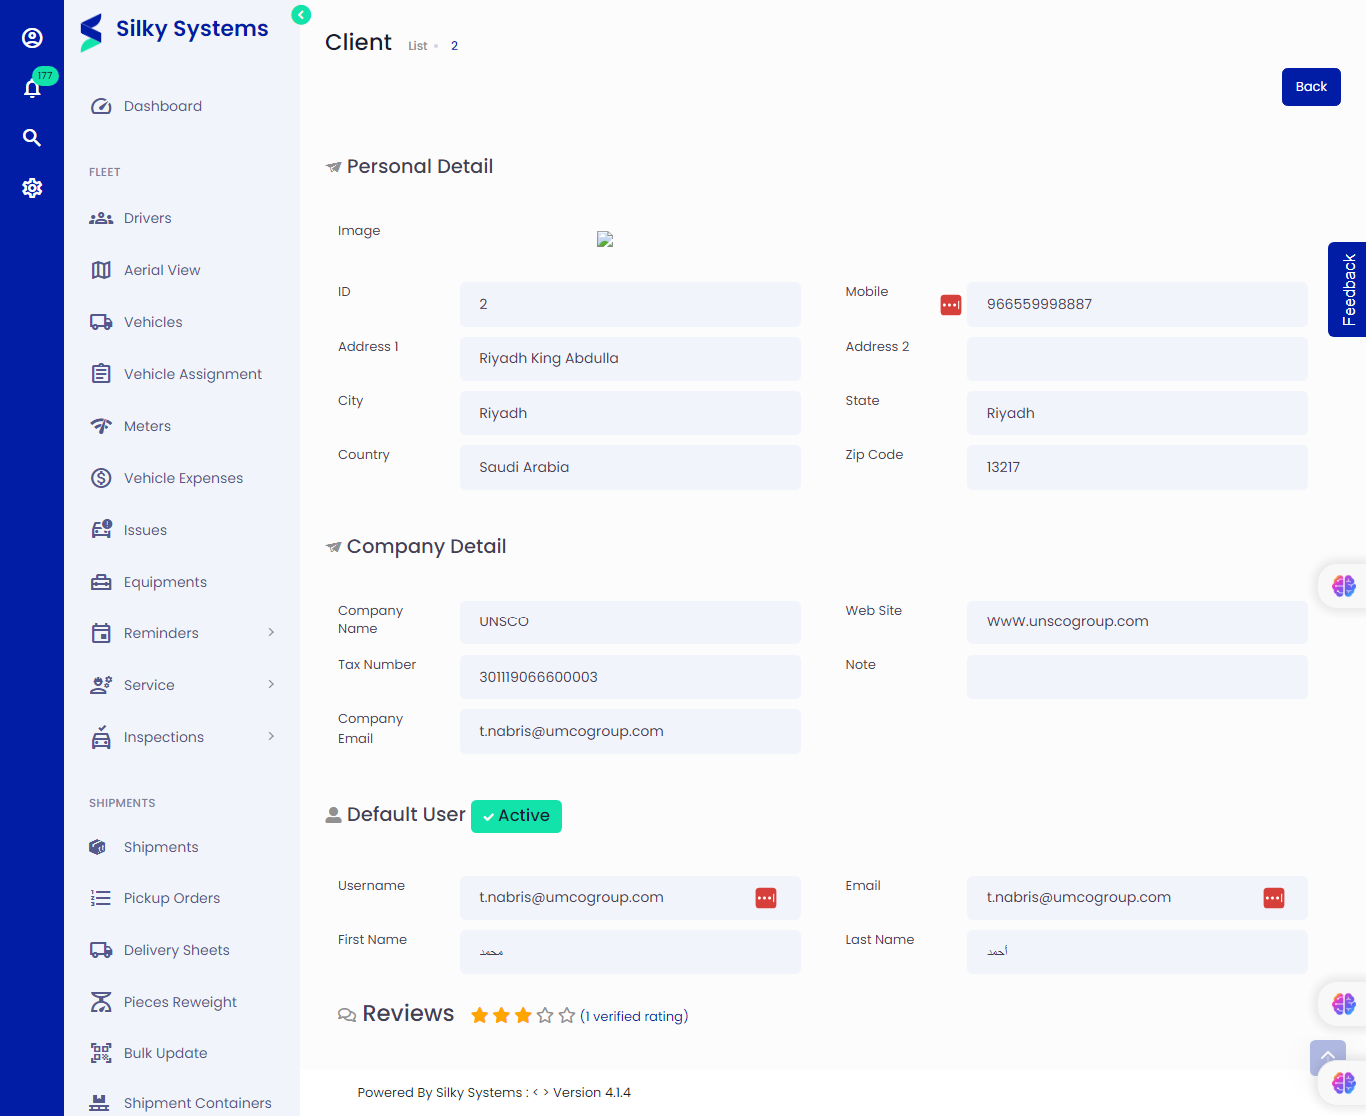Open the settings gear icon
Screen dimensions: 1366x1118
click(x=32, y=188)
